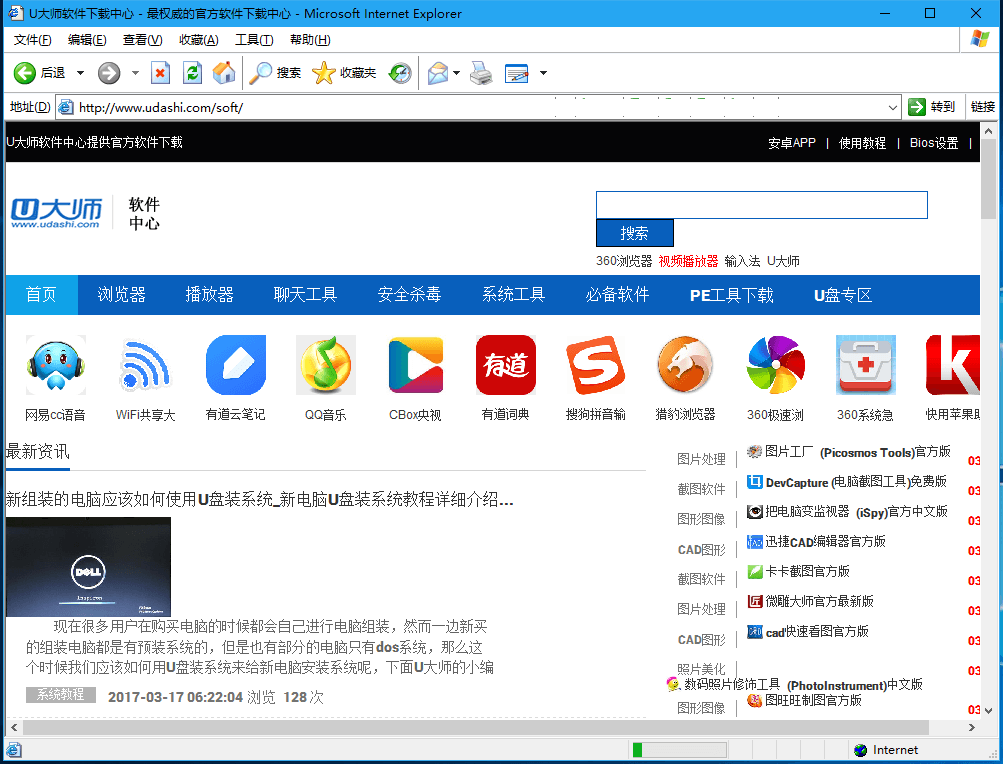Select the 安全杀毒 navigation tab
This screenshot has width=1003, height=764.
click(x=409, y=294)
